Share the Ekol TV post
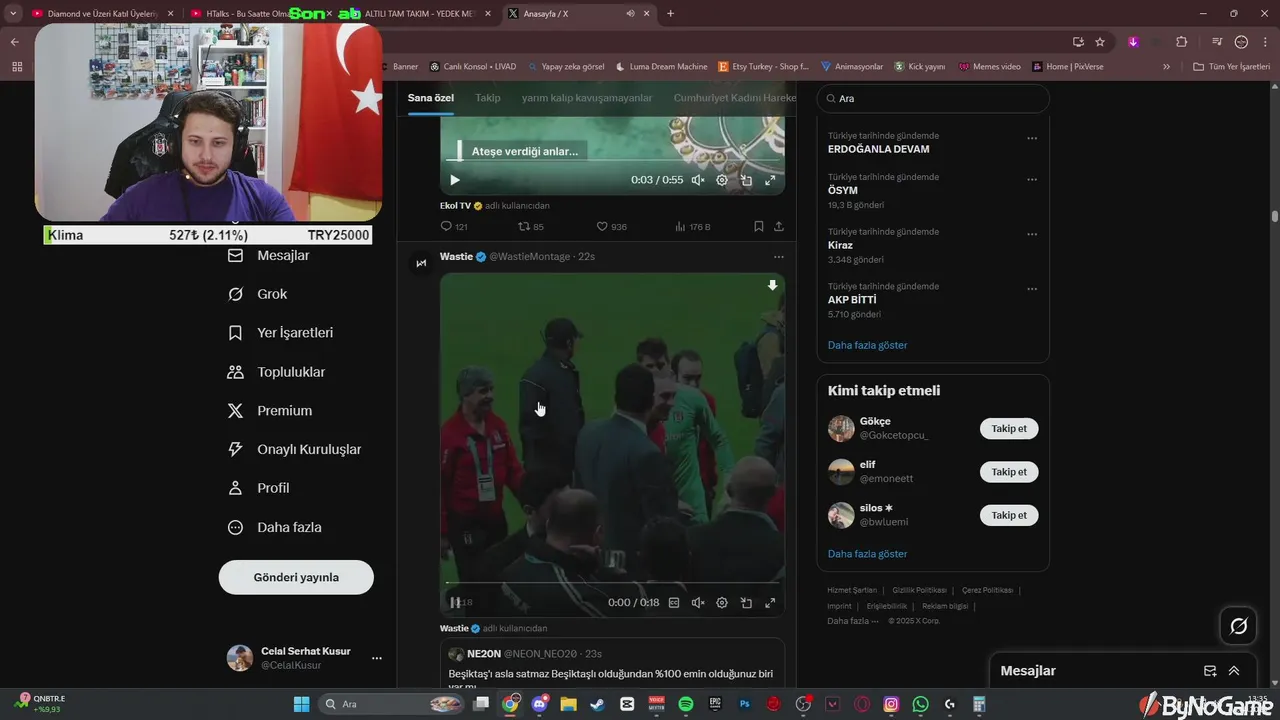The height and width of the screenshot is (720, 1280). coord(779,227)
